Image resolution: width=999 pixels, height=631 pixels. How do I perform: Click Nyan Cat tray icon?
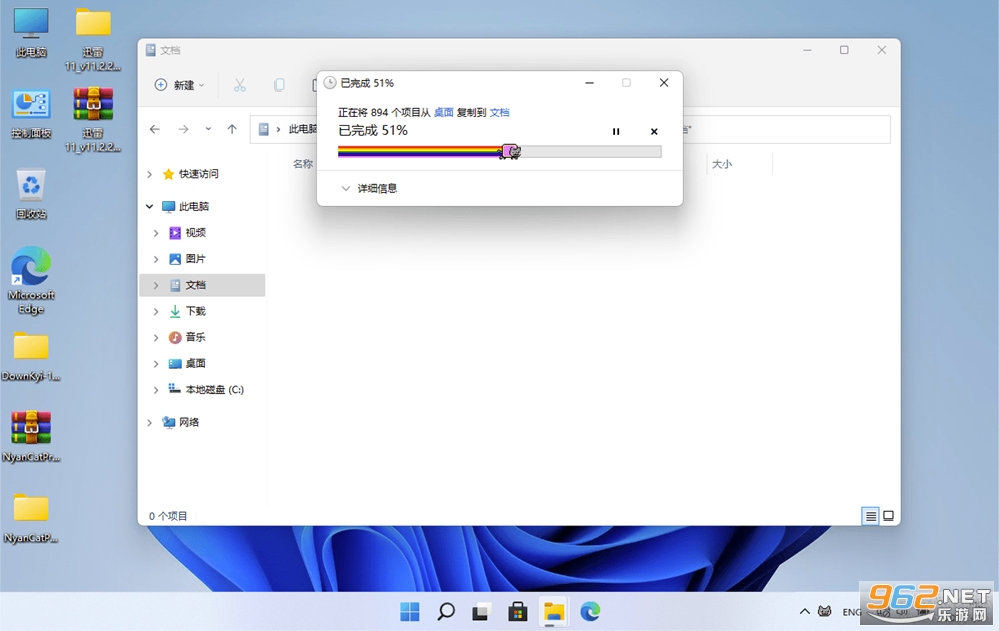click(x=824, y=612)
